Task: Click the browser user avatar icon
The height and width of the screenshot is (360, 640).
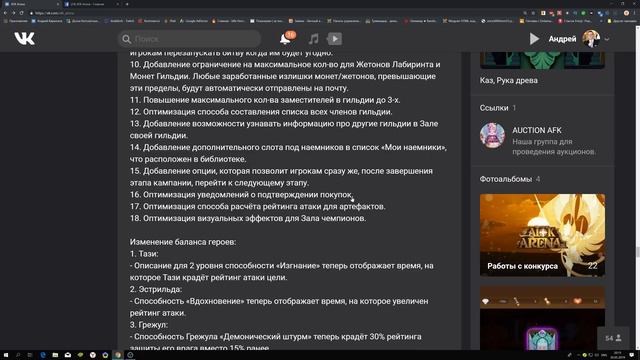Action: click(626, 13)
